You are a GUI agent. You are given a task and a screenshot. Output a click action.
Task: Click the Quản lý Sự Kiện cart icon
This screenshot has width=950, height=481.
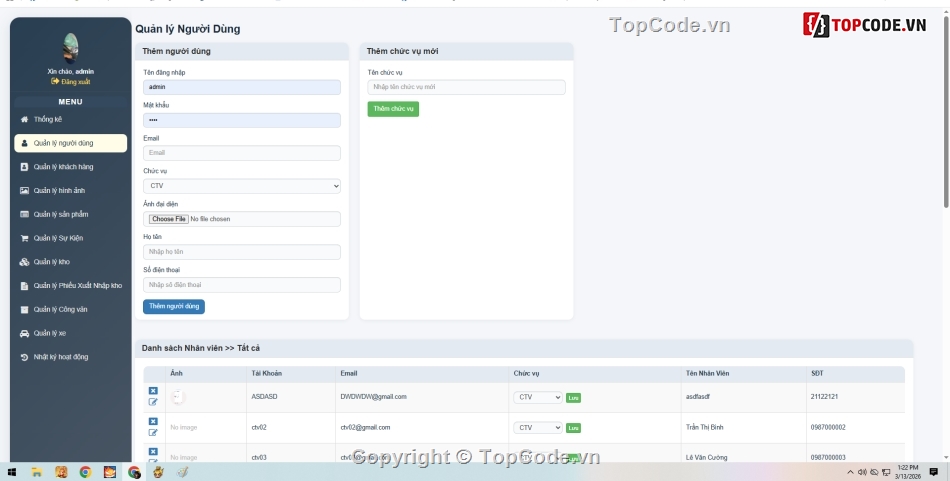coord(24,238)
